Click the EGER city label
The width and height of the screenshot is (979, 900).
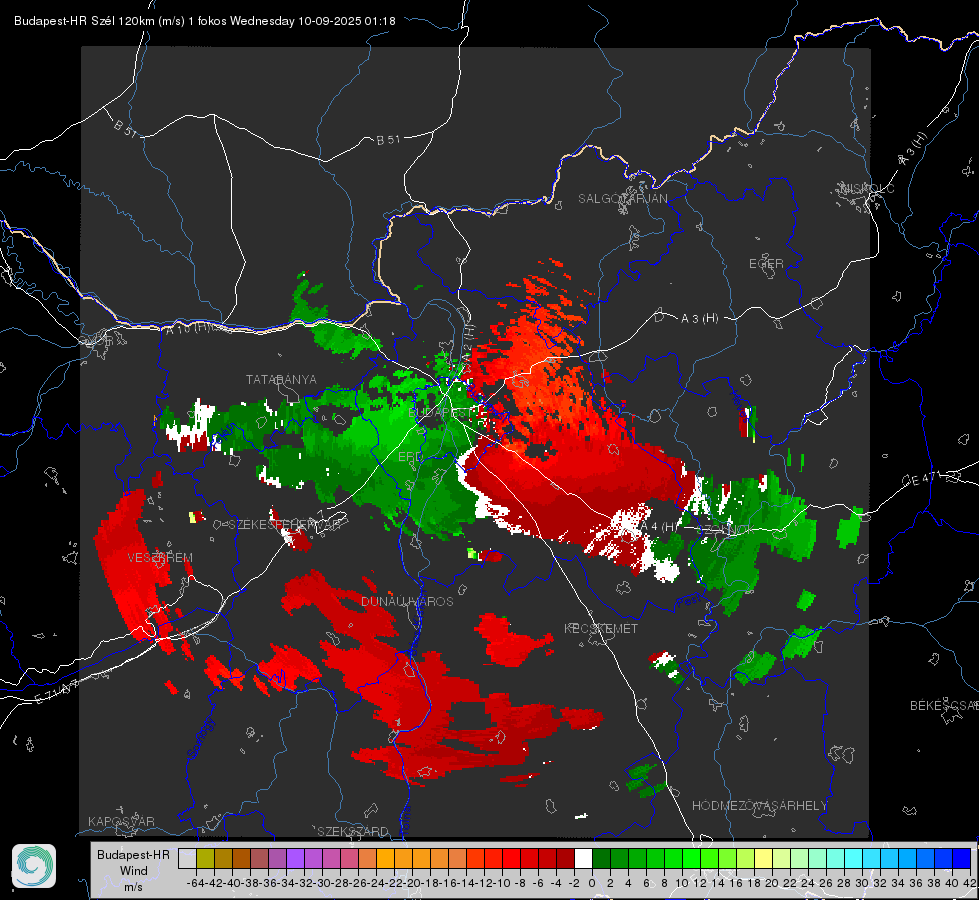coord(766,264)
